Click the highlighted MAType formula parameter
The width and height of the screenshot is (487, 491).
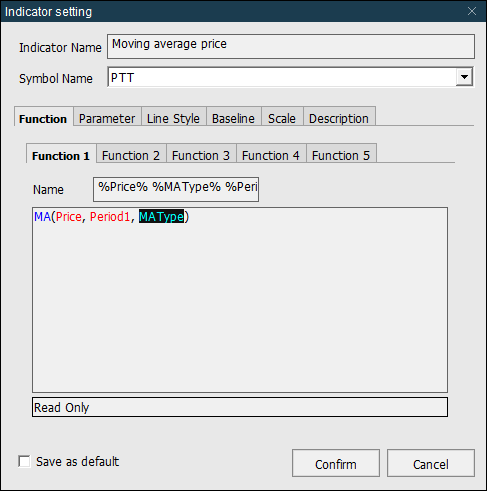[161, 217]
